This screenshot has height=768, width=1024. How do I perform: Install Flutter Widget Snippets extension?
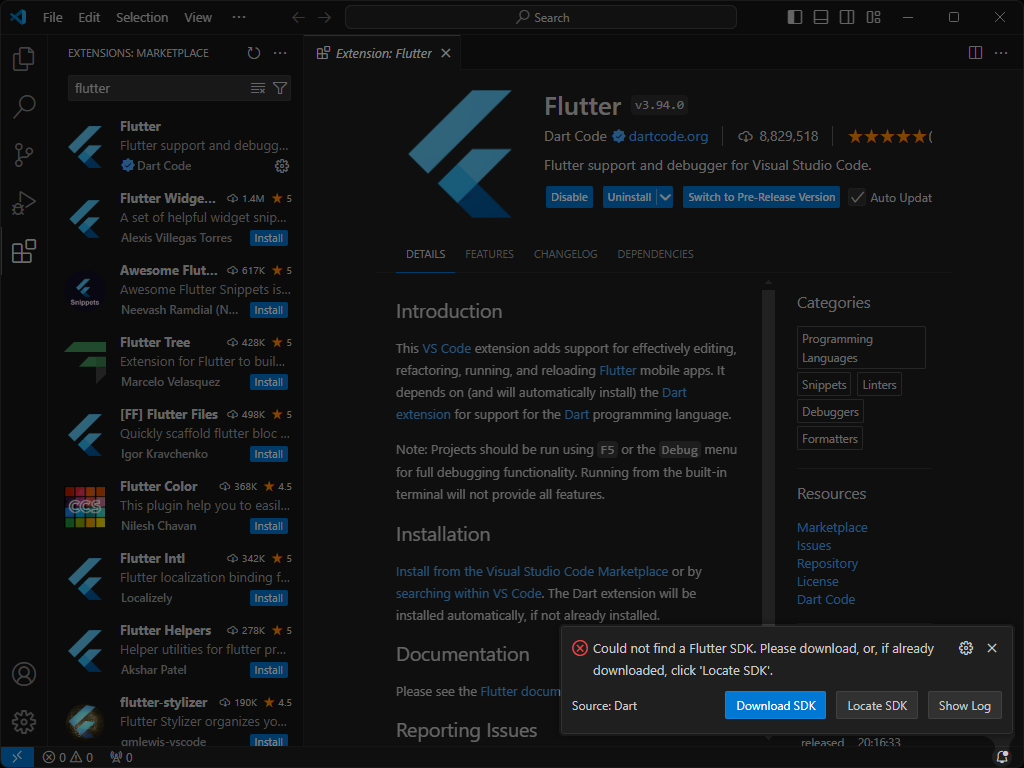269,238
